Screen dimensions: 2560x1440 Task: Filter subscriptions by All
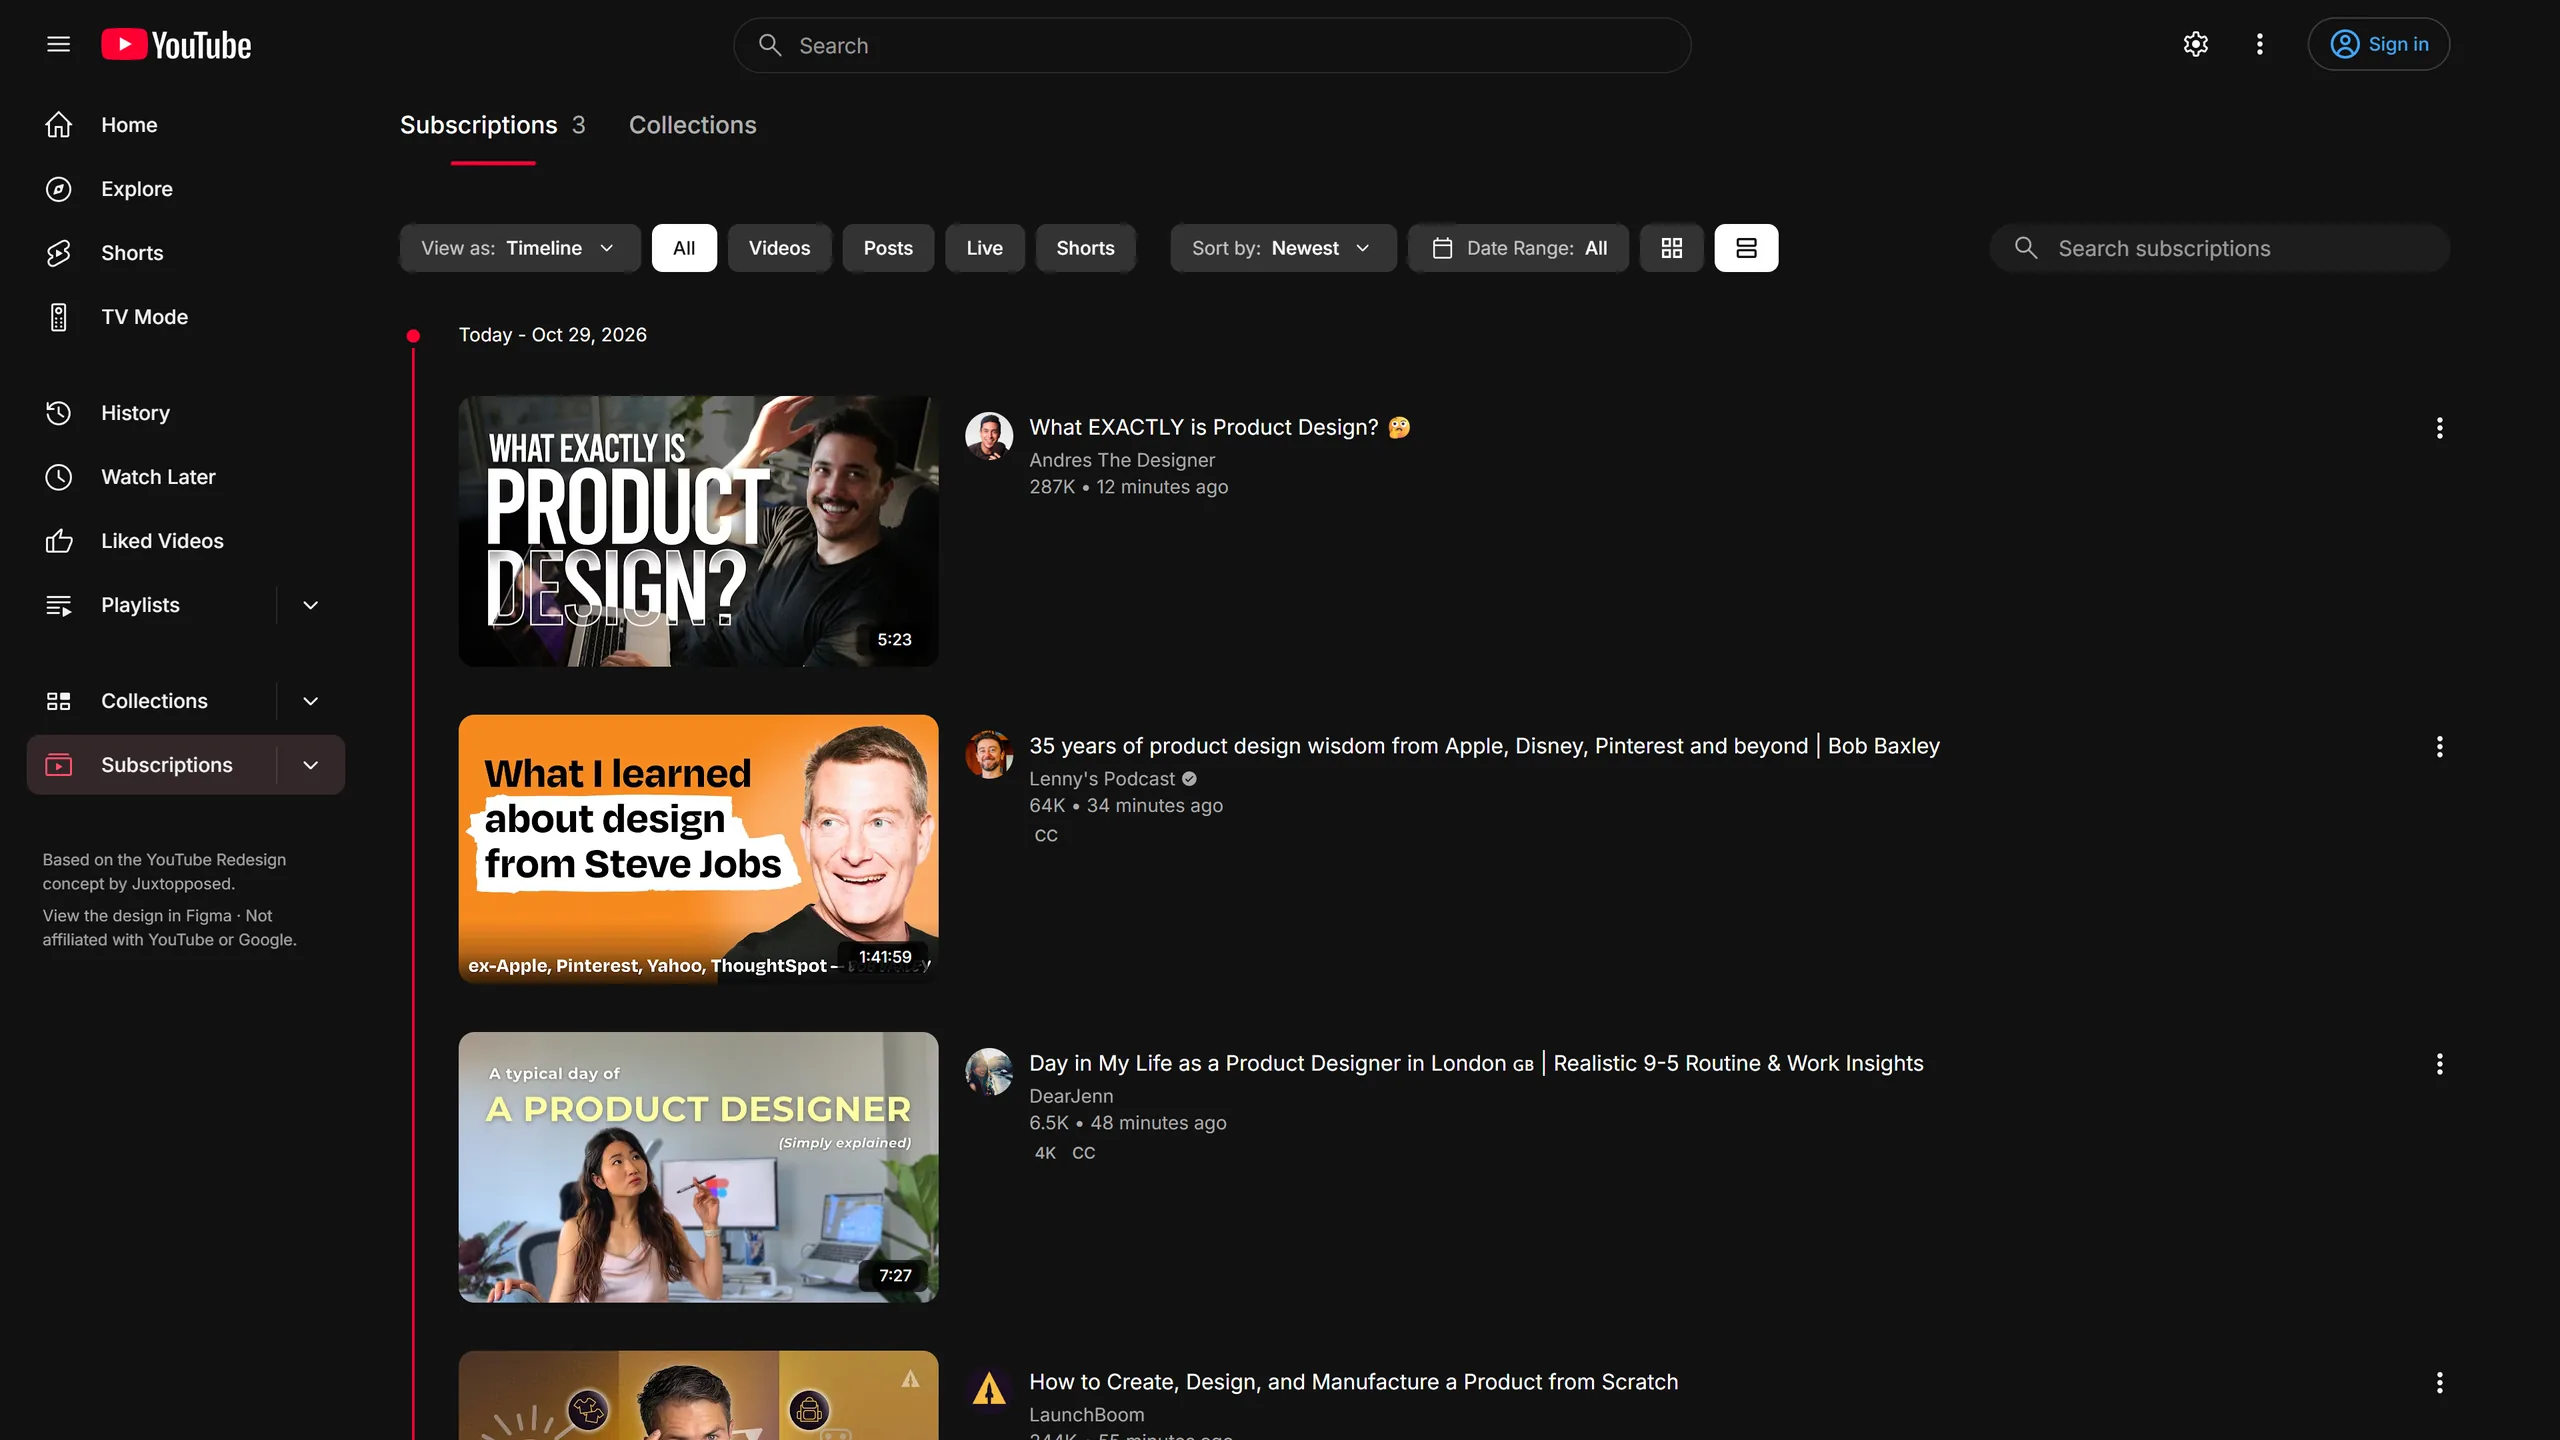point(684,248)
